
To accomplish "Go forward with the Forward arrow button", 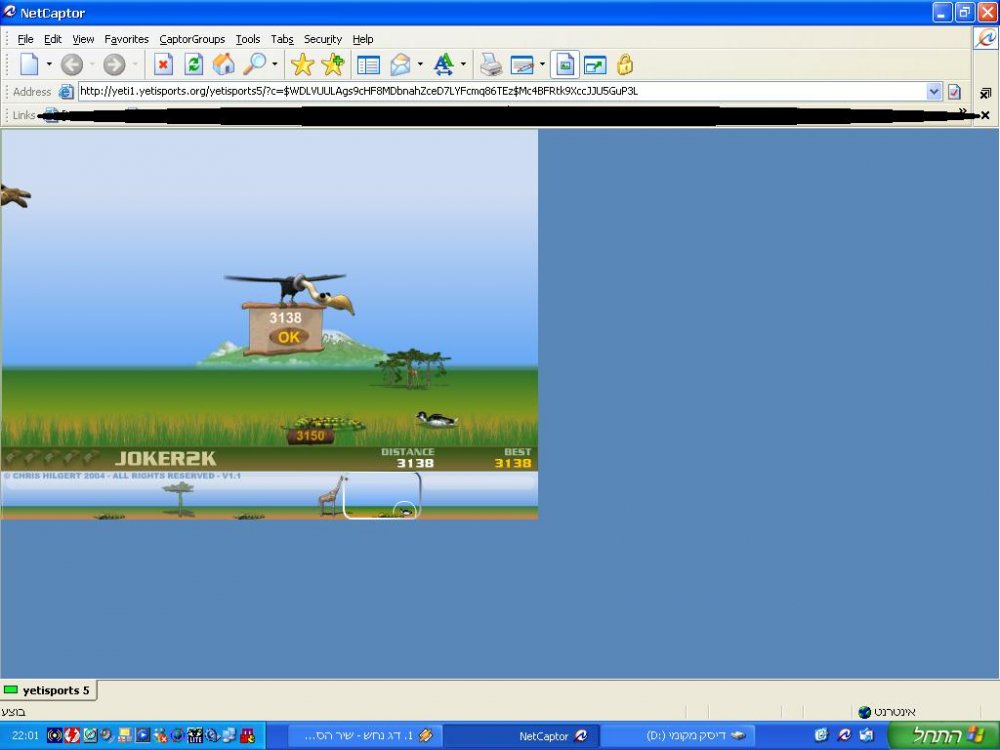I will [x=114, y=64].
